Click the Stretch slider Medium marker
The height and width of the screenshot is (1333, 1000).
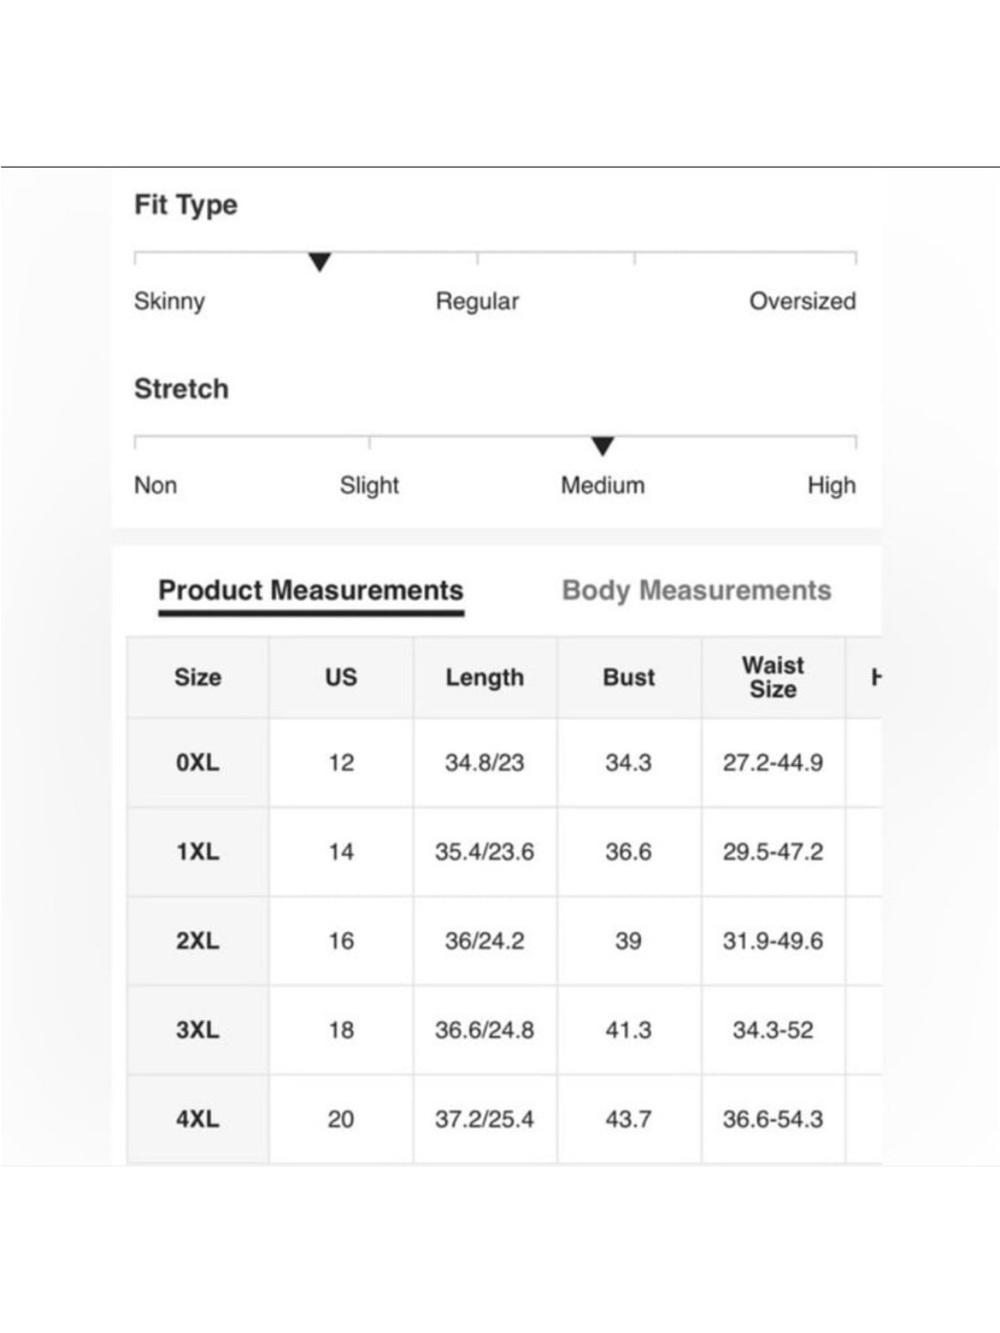click(602, 446)
